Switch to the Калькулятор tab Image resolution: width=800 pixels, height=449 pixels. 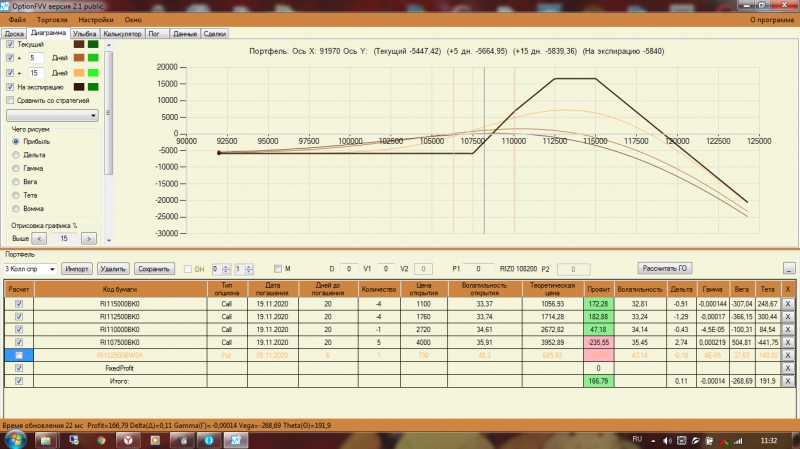[122, 34]
